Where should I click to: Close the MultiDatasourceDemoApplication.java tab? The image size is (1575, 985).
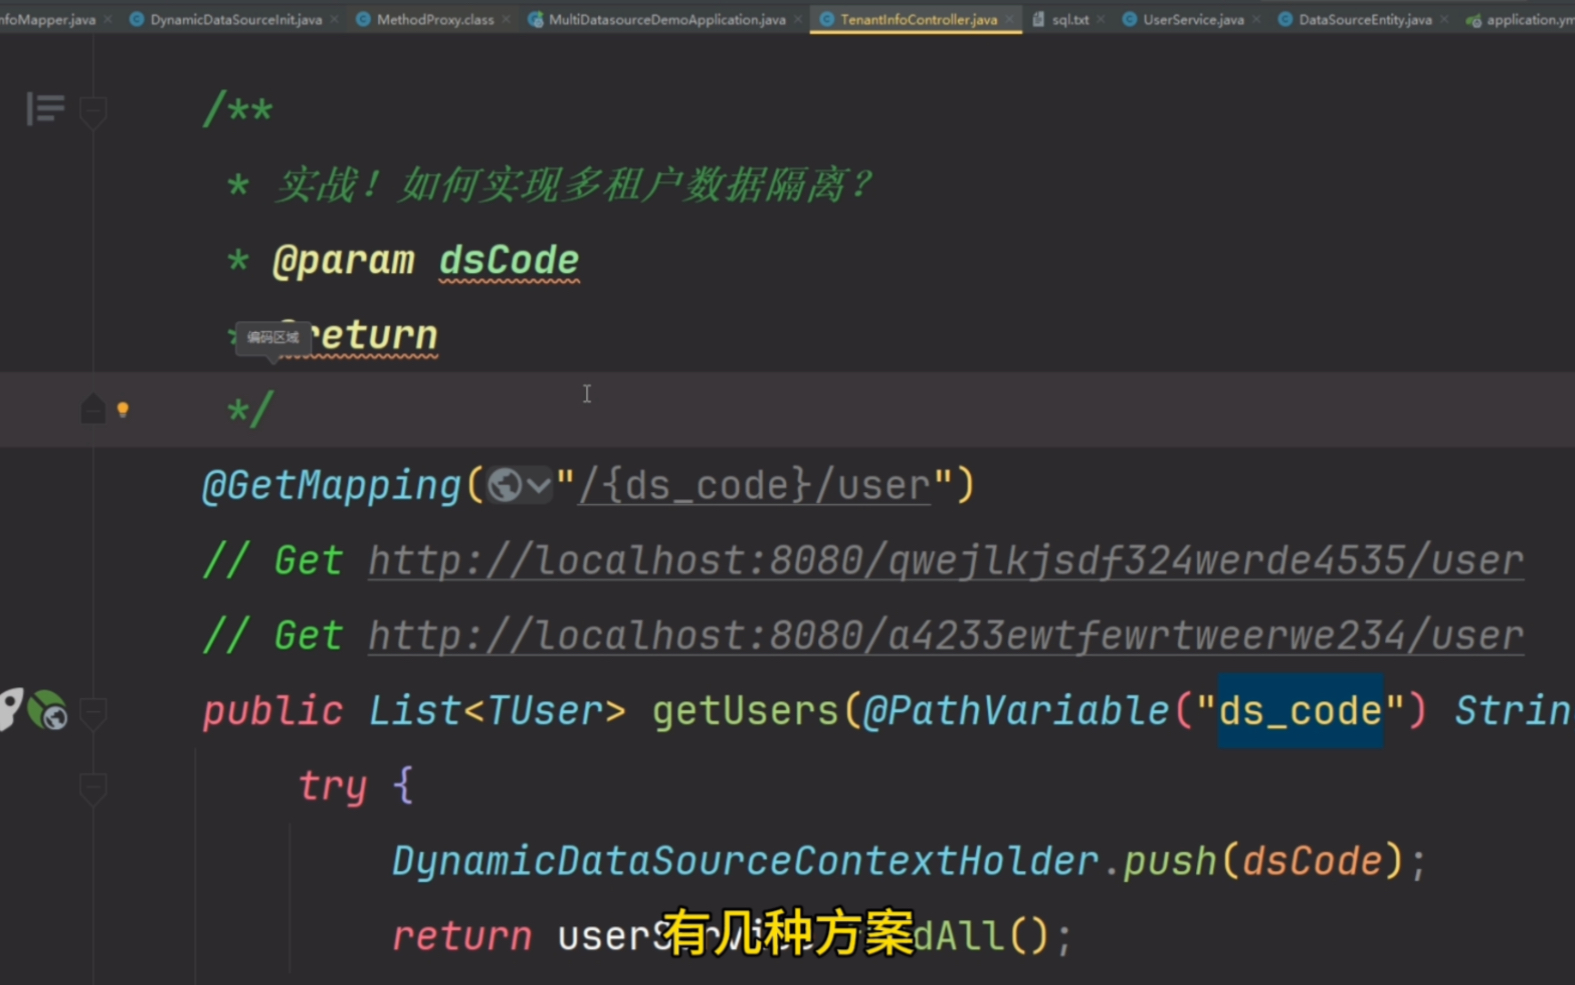797,19
